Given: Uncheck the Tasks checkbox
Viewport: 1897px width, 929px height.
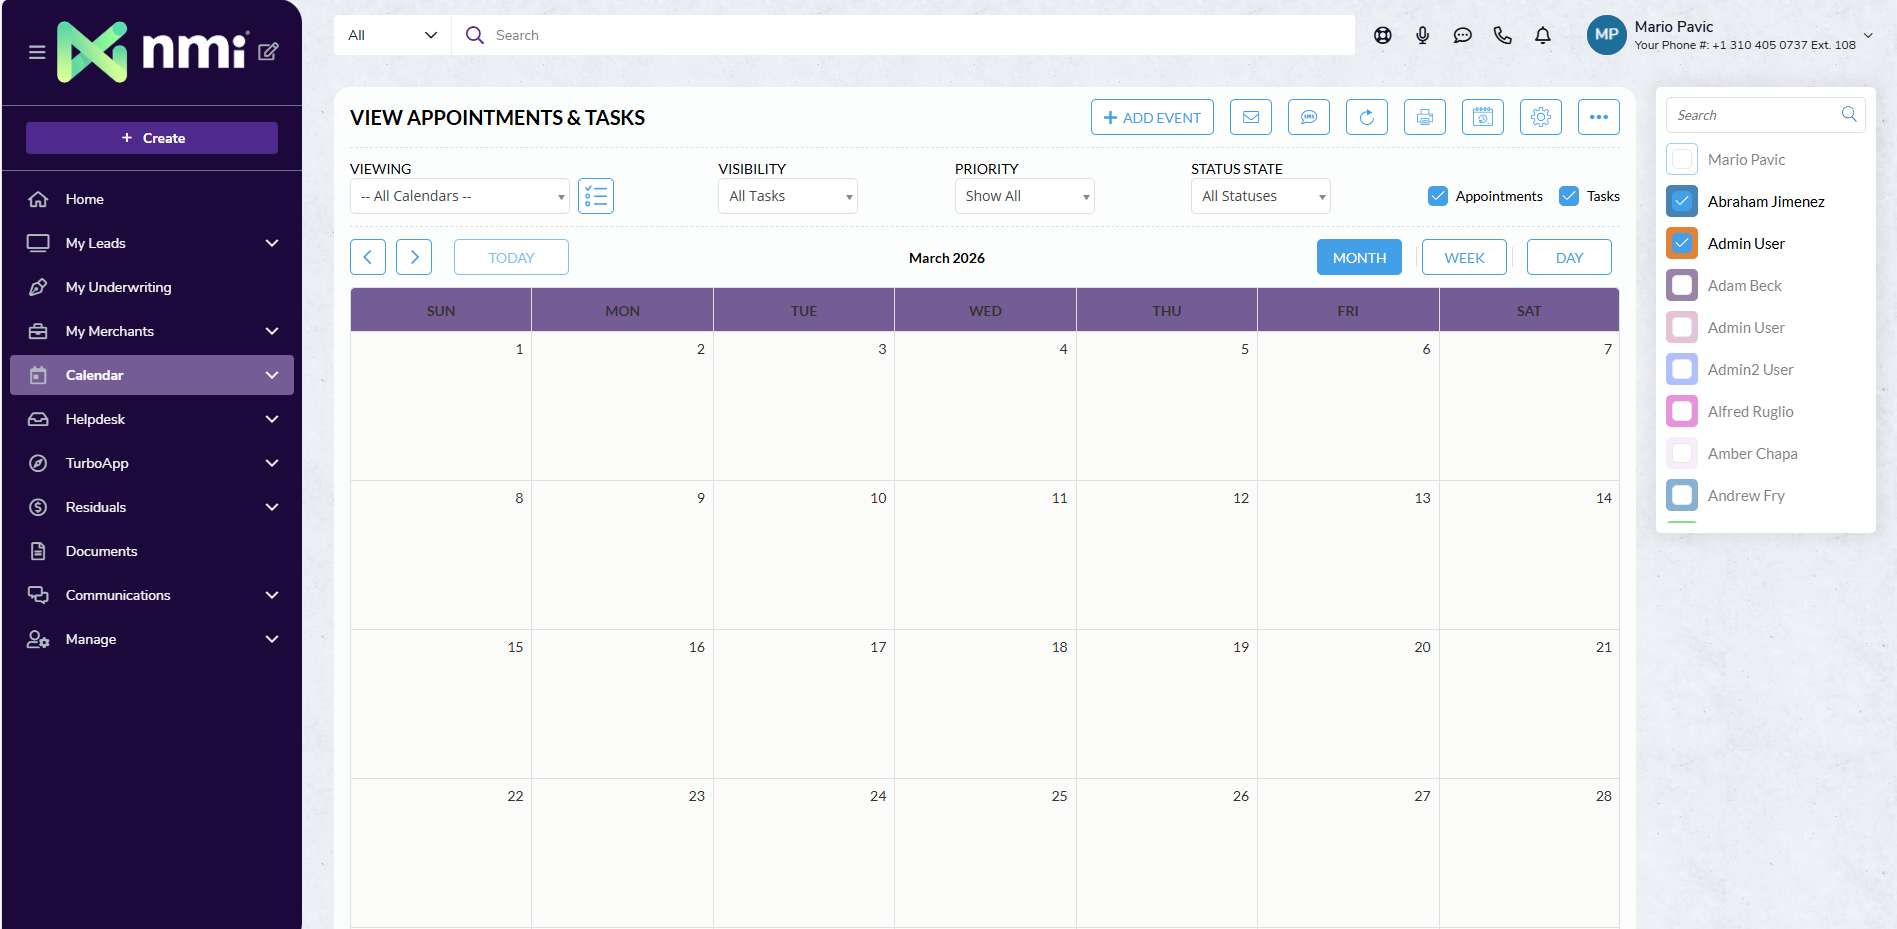Looking at the screenshot, I should point(1569,196).
